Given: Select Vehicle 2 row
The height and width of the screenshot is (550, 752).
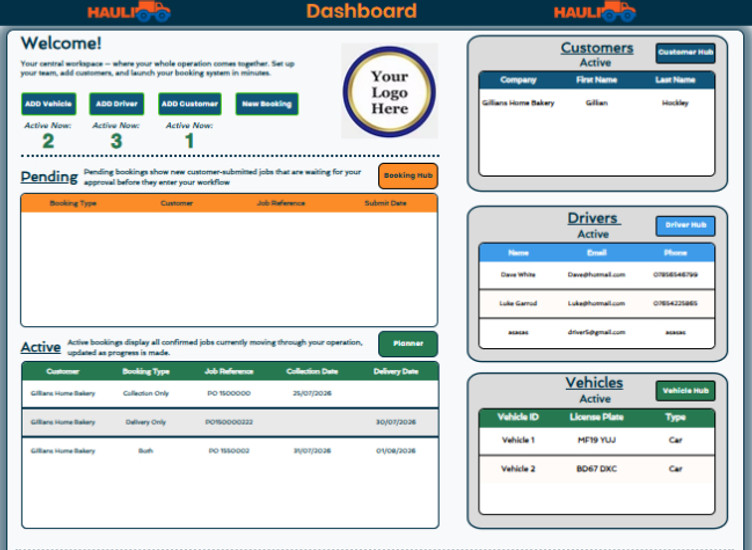Looking at the screenshot, I should point(597,469).
